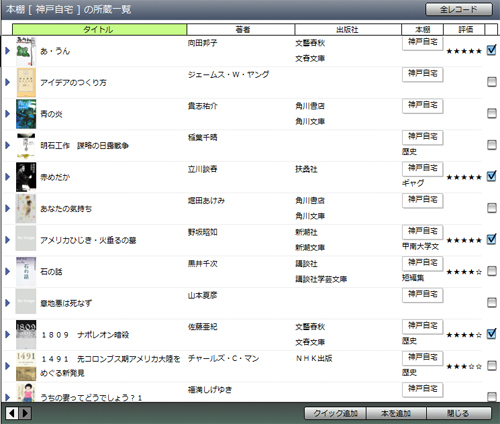Click the 閉じる button
This screenshot has height=424, width=500.
point(459,413)
